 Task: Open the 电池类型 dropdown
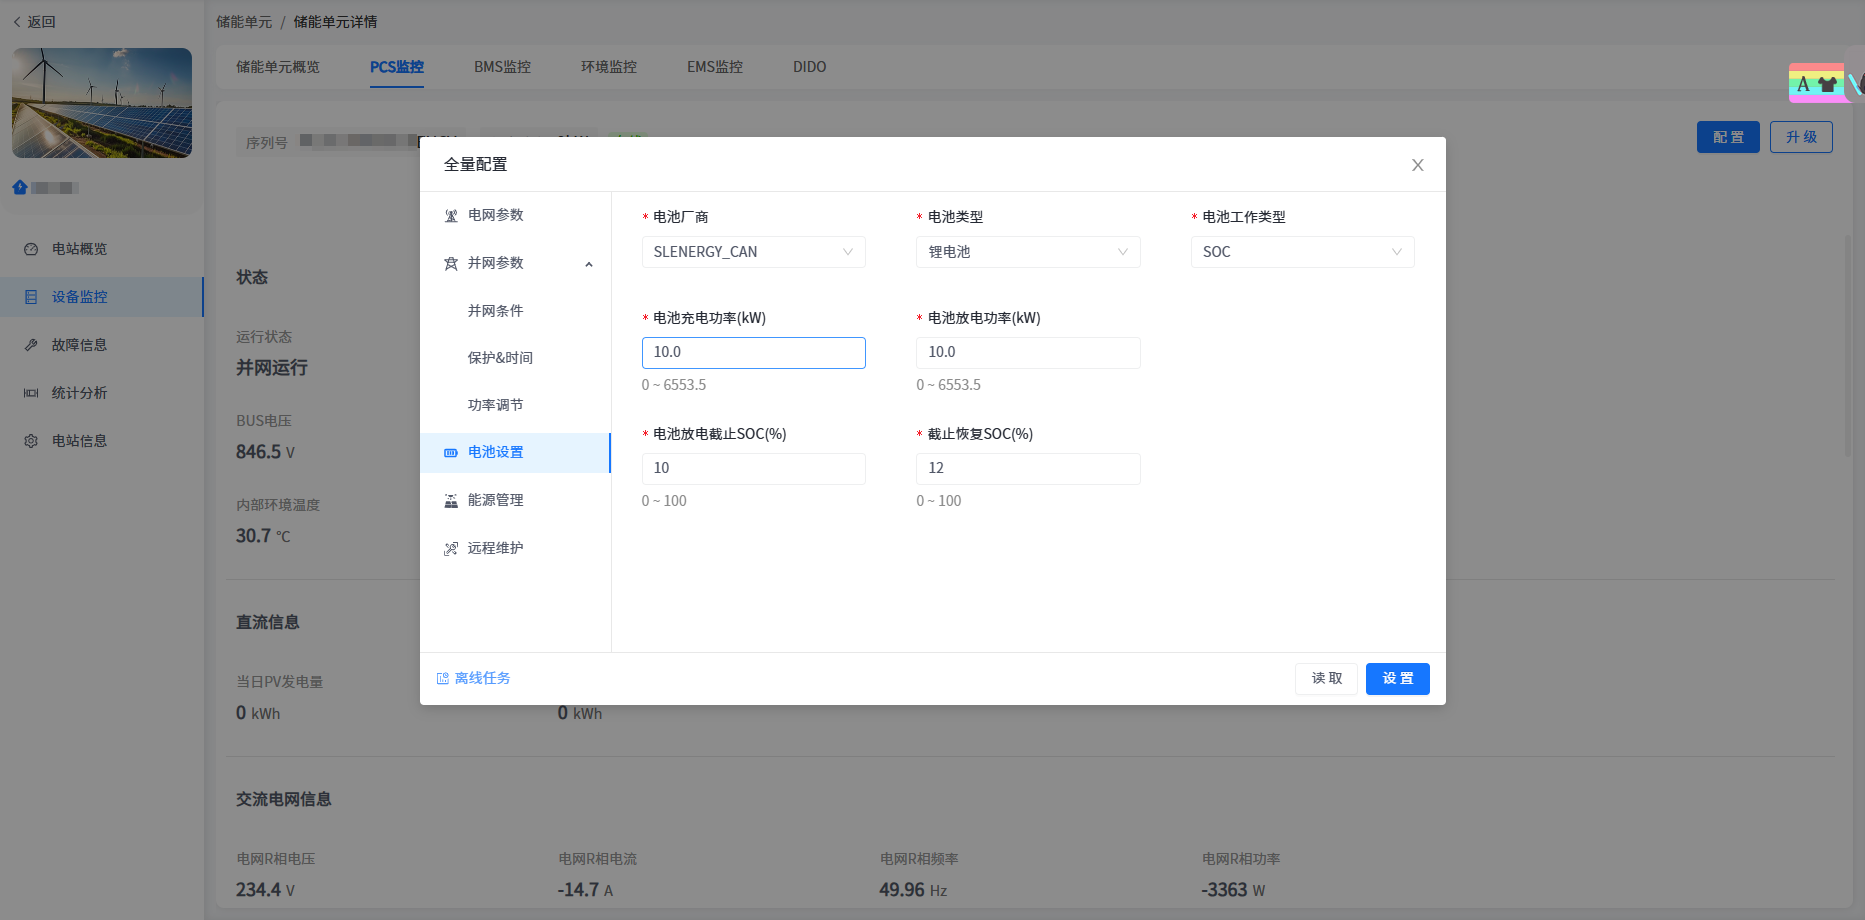(x=1027, y=252)
